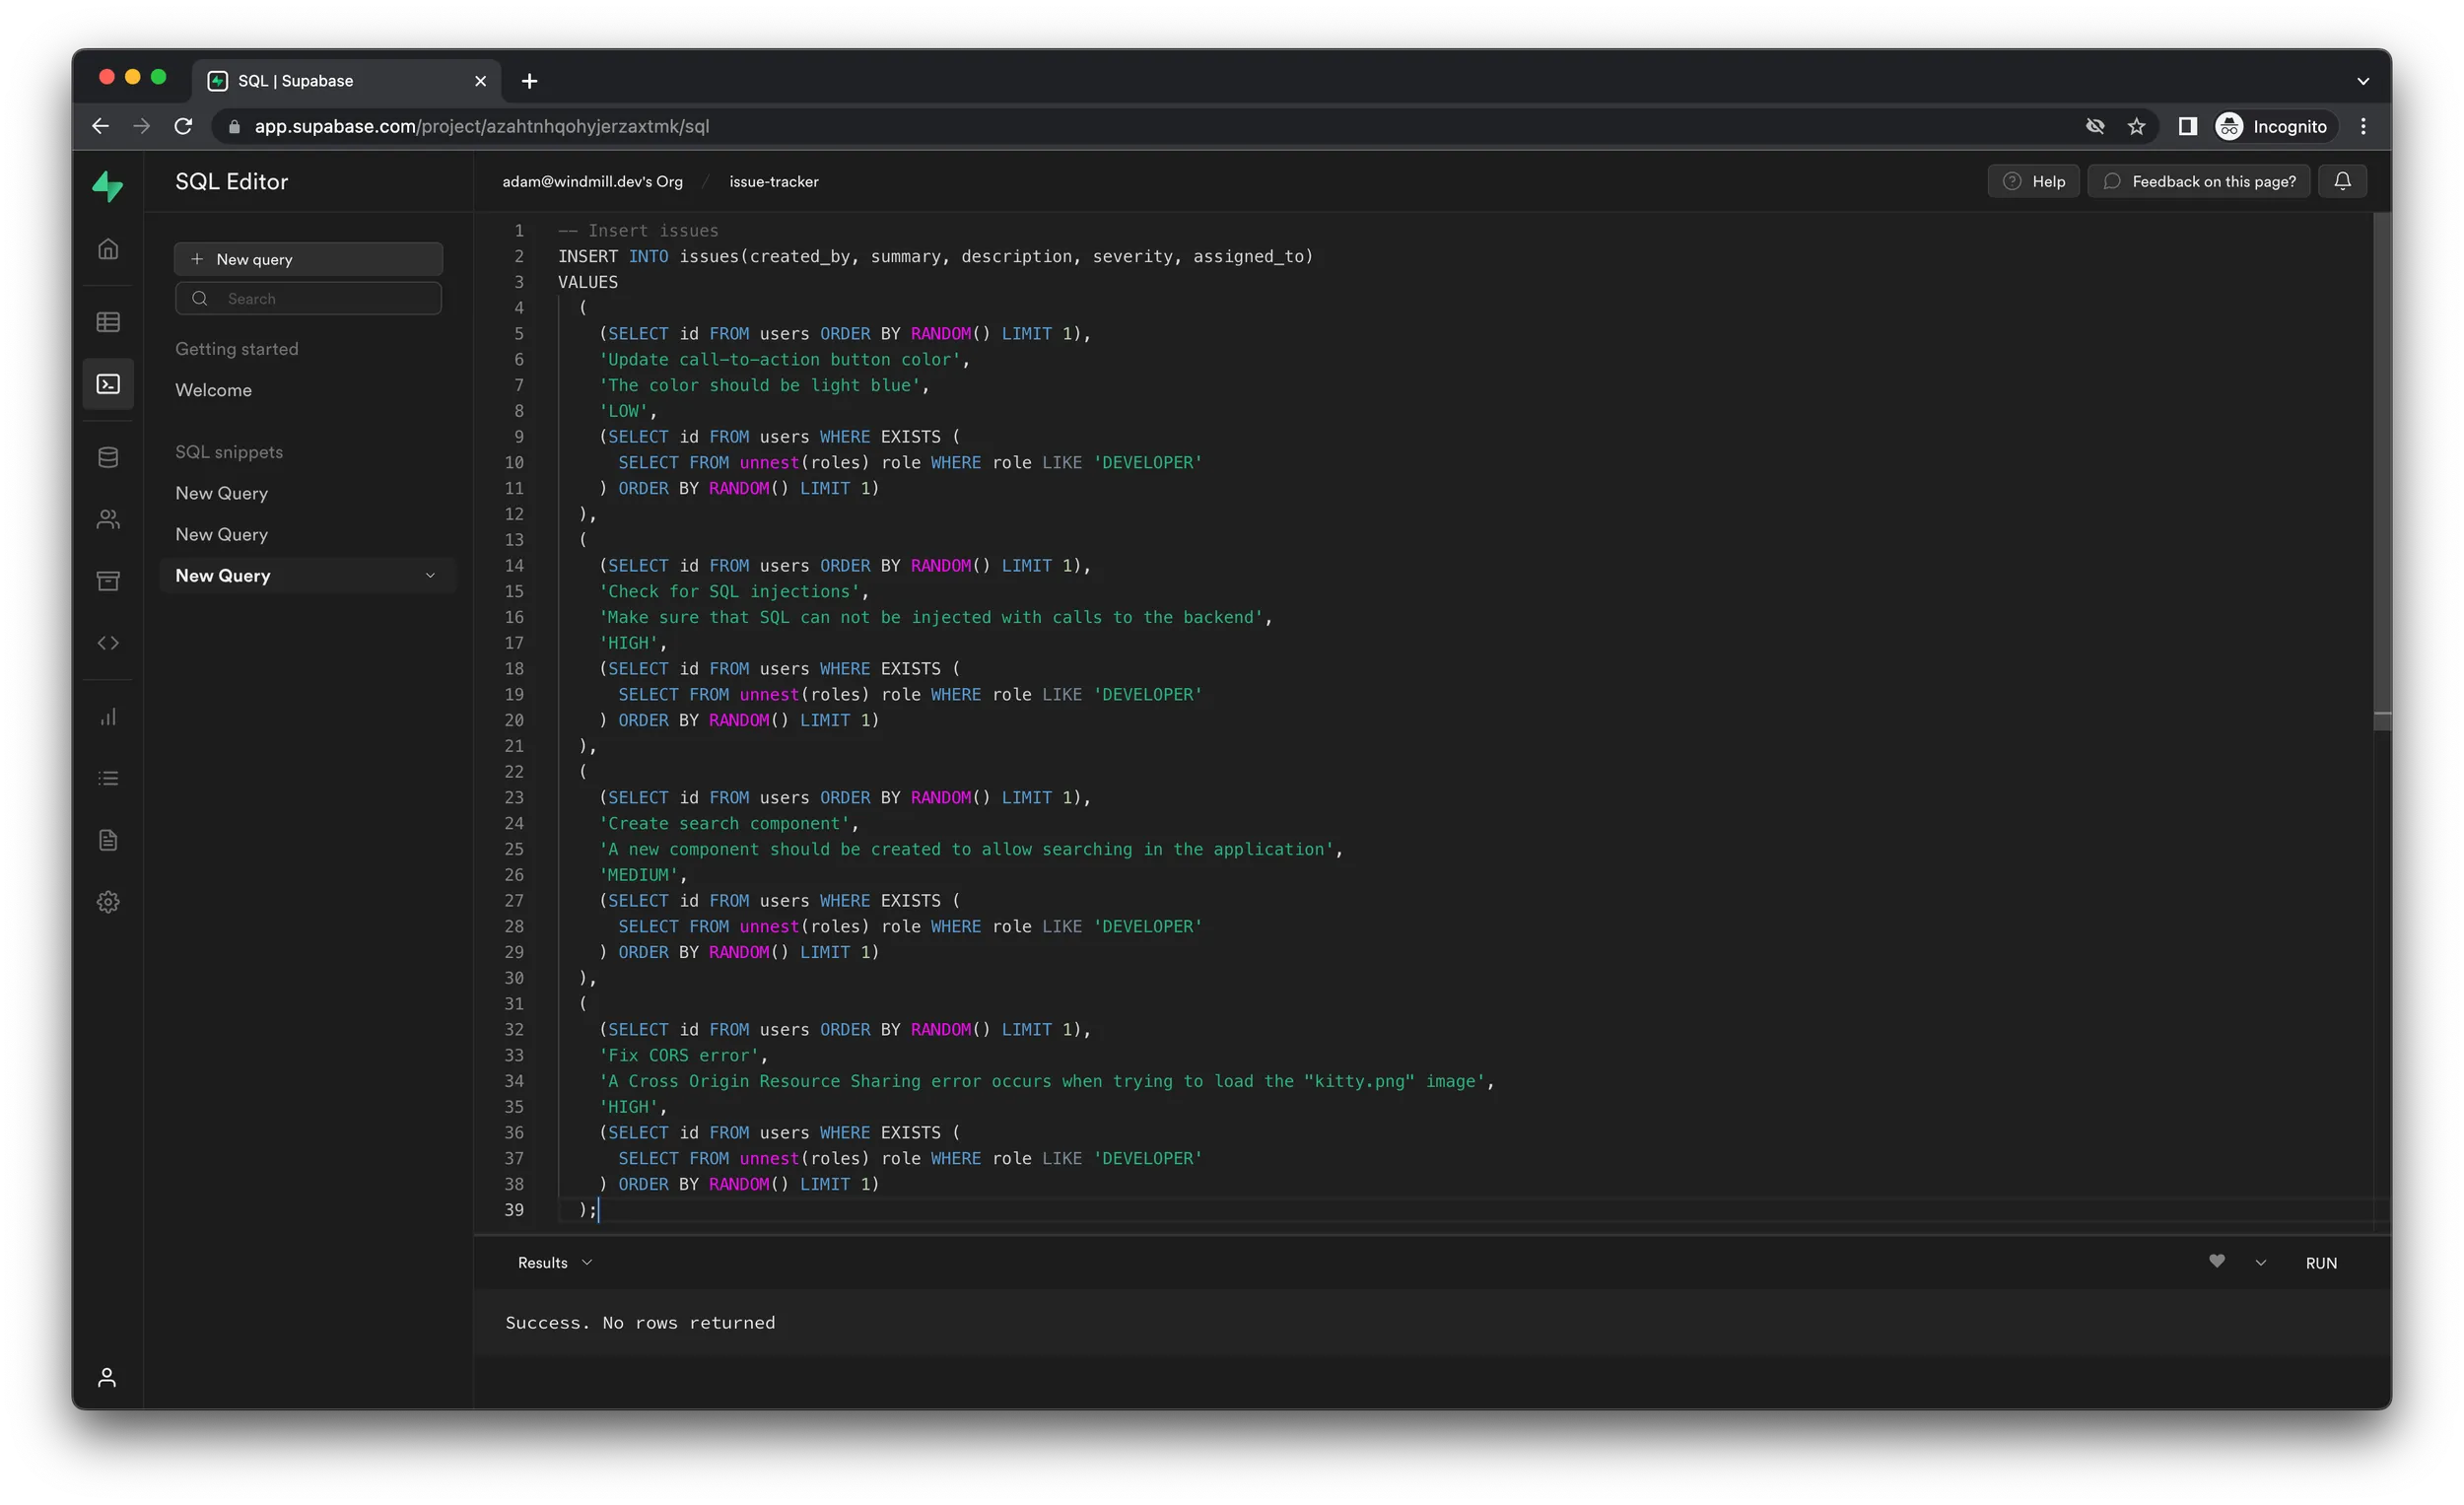Click the SQL Editor icon in sidebar
Image resolution: width=2464 pixels, height=1505 pixels.
click(107, 383)
